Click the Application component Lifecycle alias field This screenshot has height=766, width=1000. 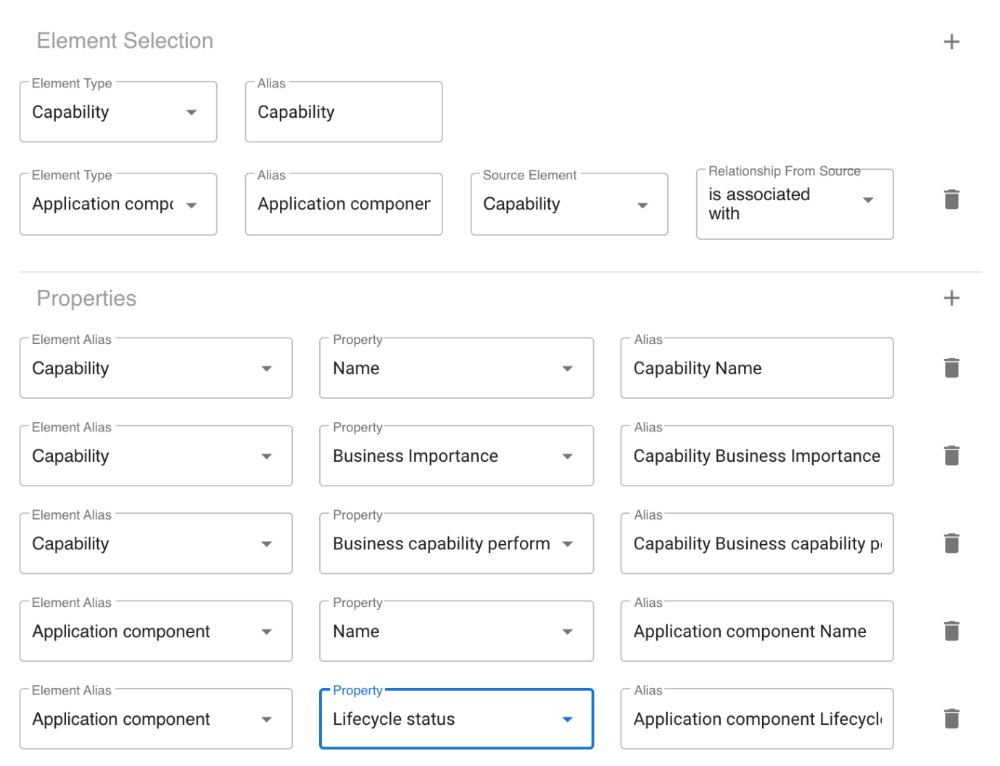point(756,719)
